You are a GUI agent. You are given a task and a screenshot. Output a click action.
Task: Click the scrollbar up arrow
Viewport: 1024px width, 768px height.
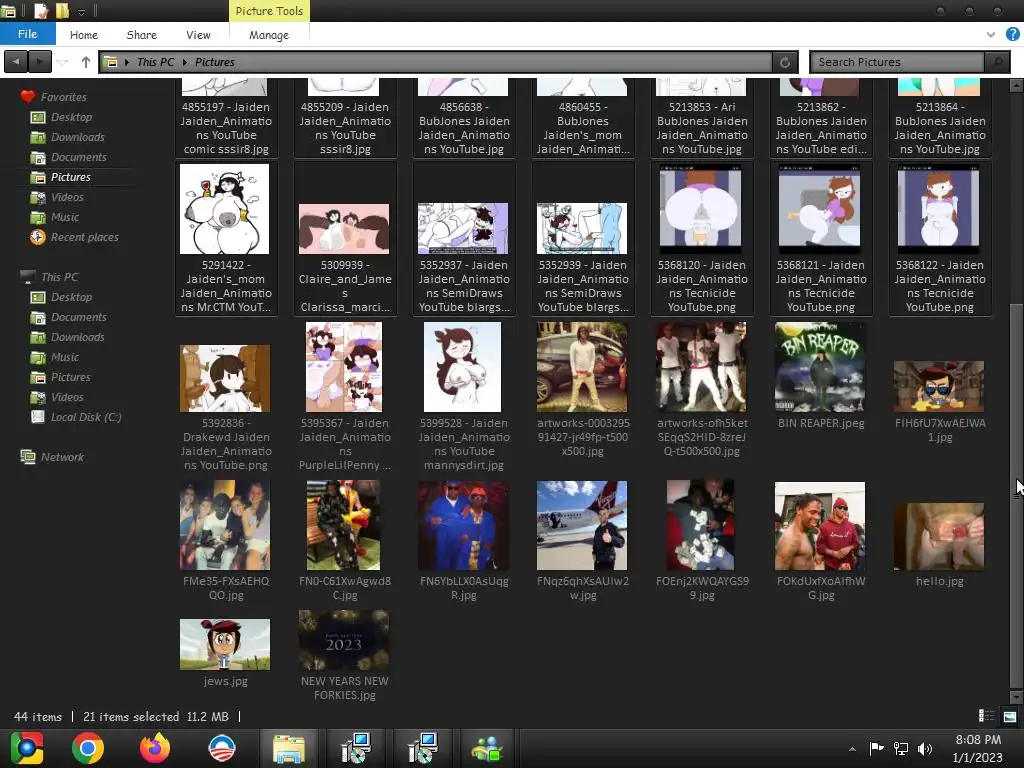point(1016,85)
